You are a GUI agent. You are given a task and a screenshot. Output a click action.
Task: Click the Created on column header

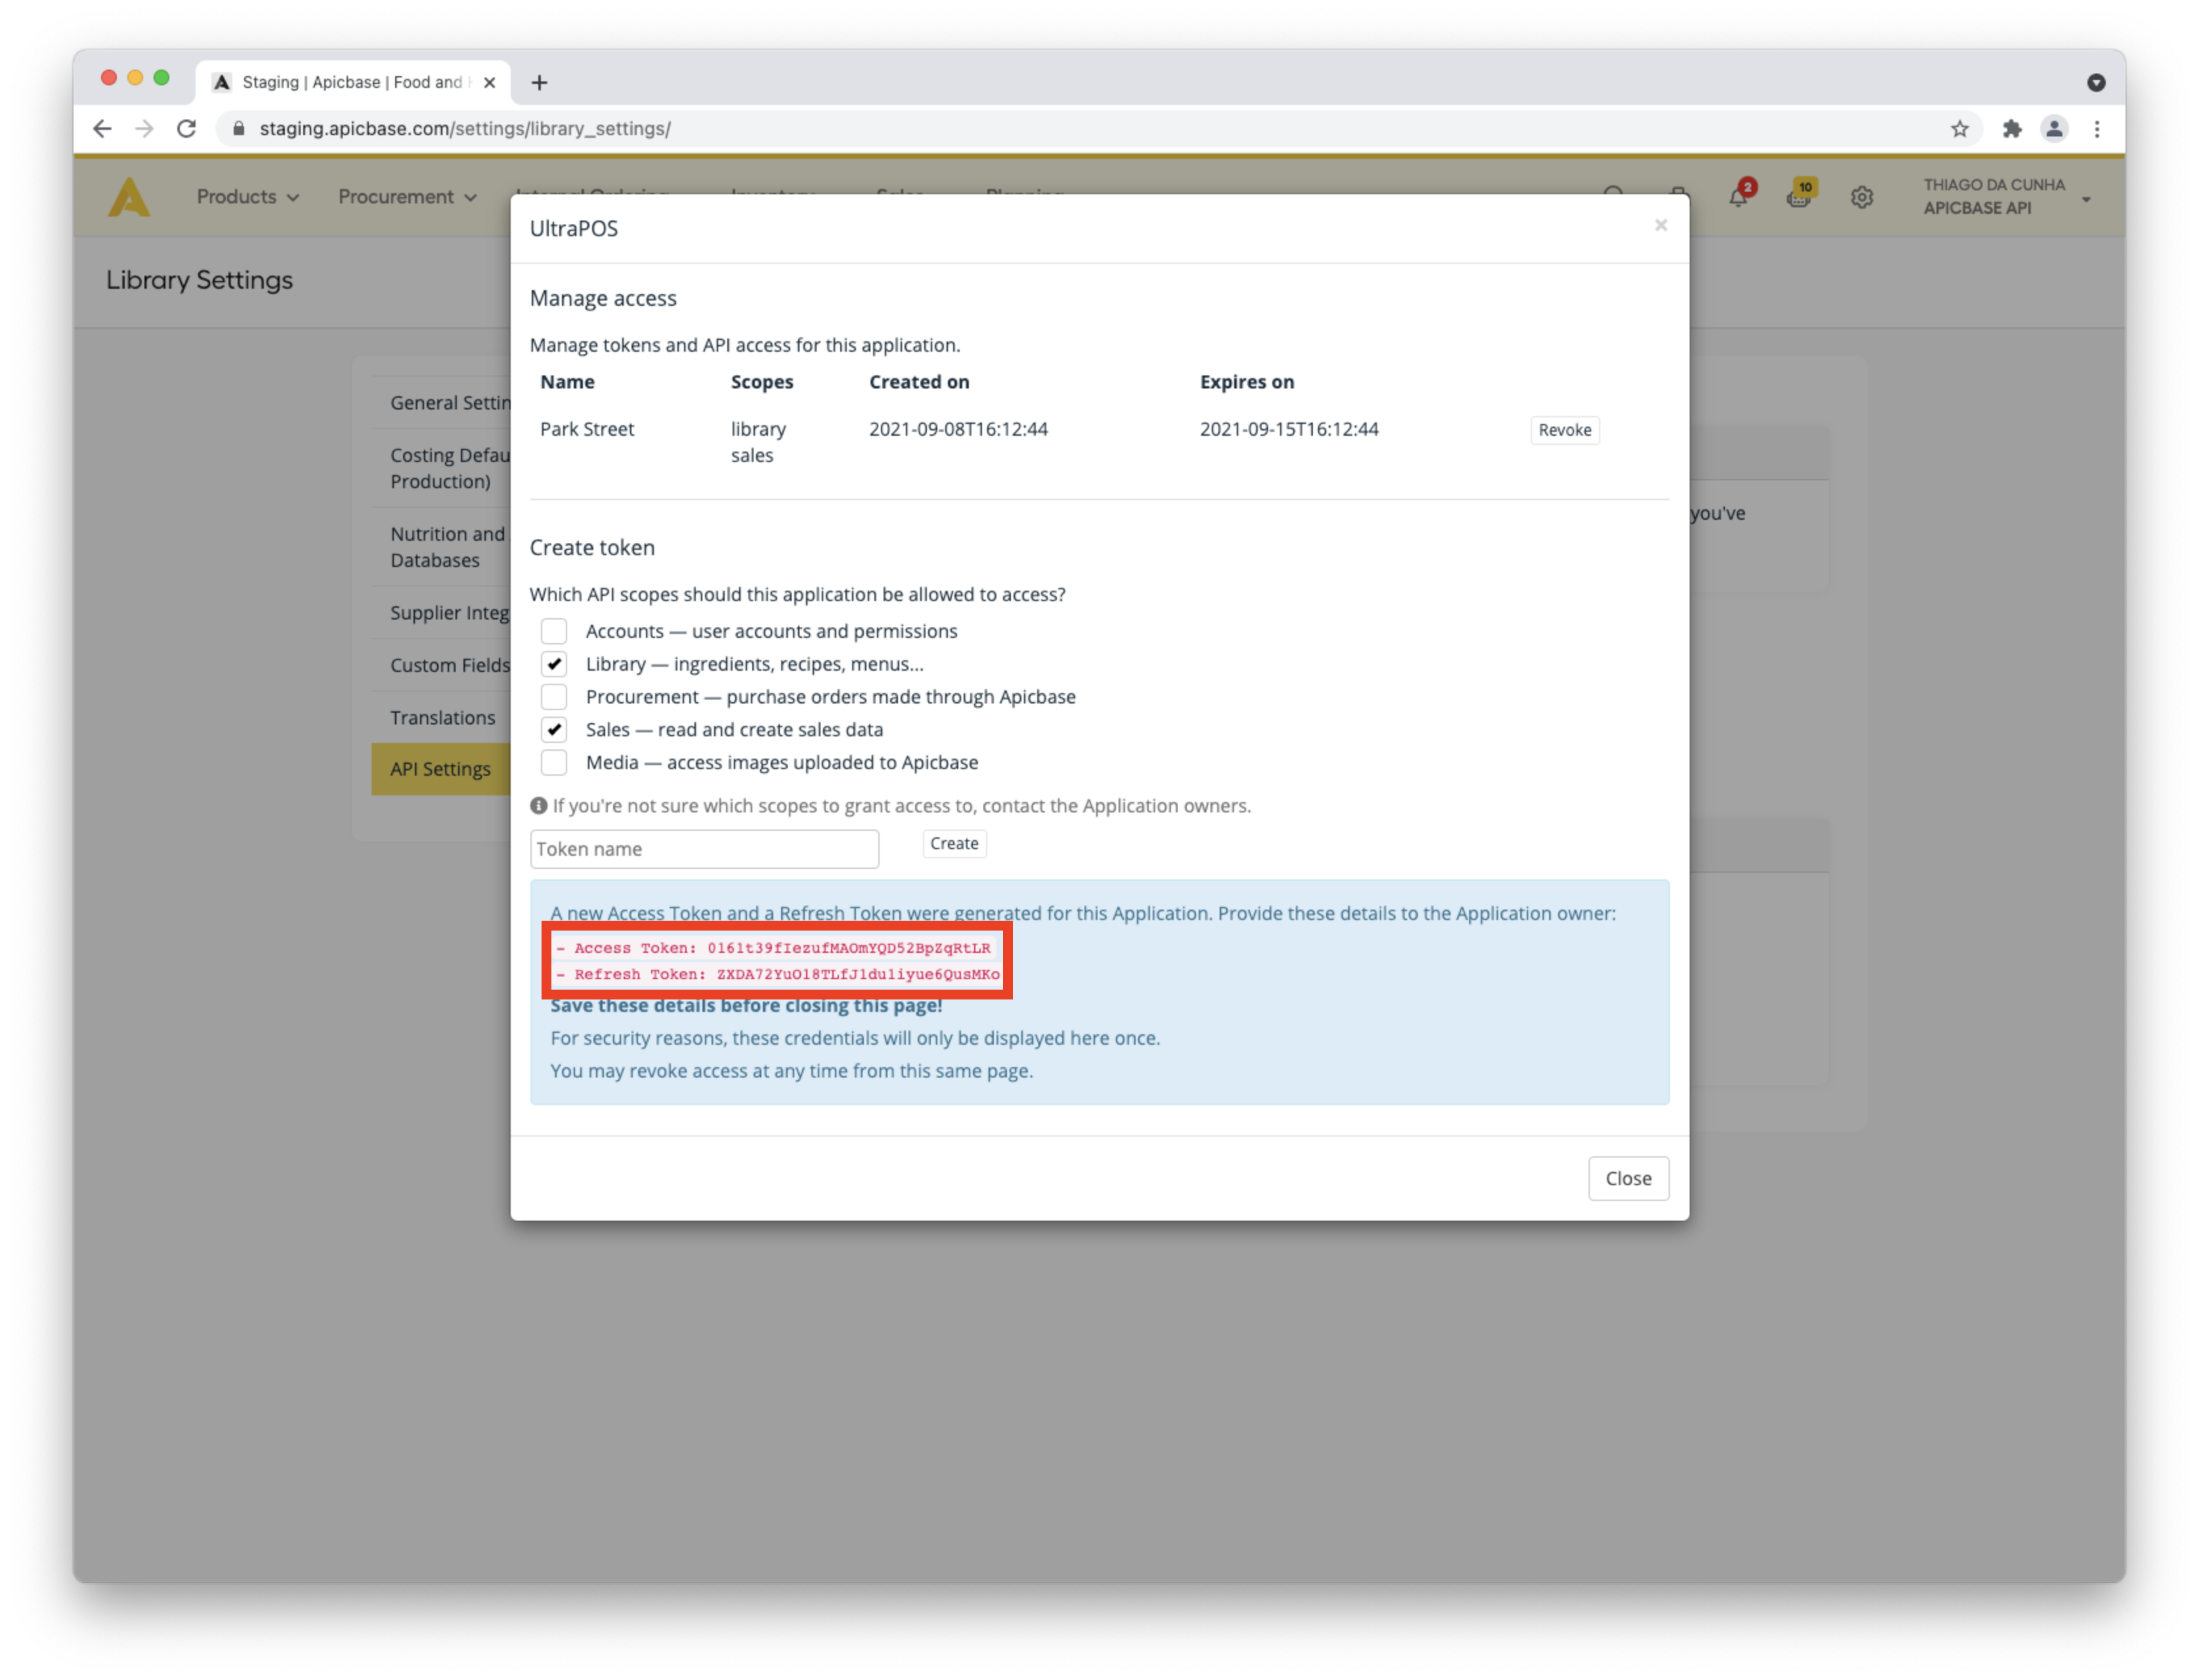(919, 382)
